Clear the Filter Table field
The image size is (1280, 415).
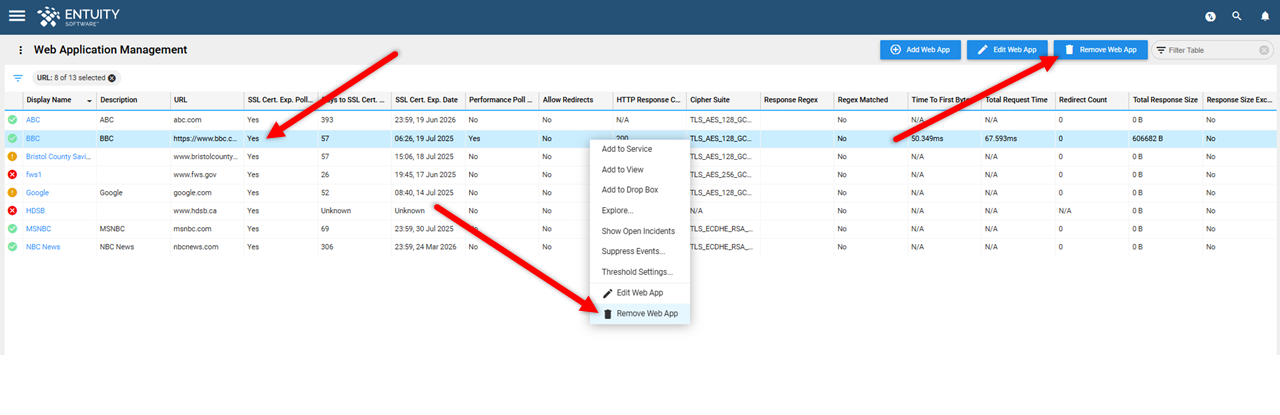pos(1265,50)
